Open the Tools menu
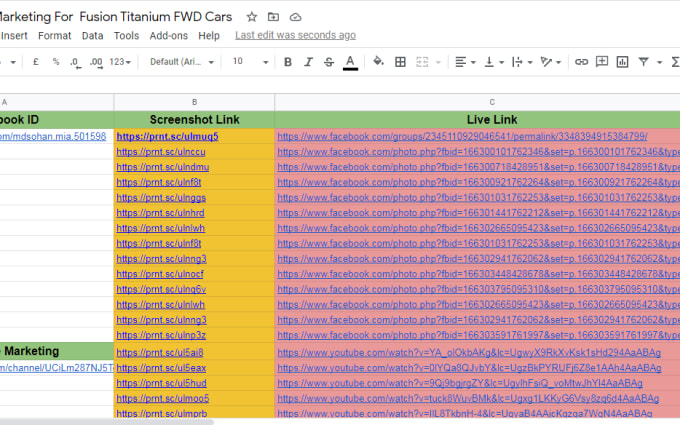The image size is (680, 425). coord(126,36)
